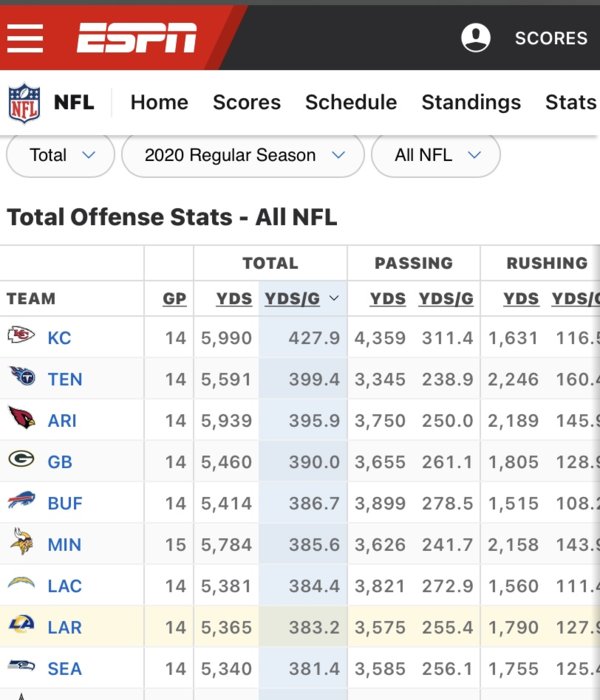
Task: Open the 2020 Regular Season dropdown
Action: [x=243, y=155]
